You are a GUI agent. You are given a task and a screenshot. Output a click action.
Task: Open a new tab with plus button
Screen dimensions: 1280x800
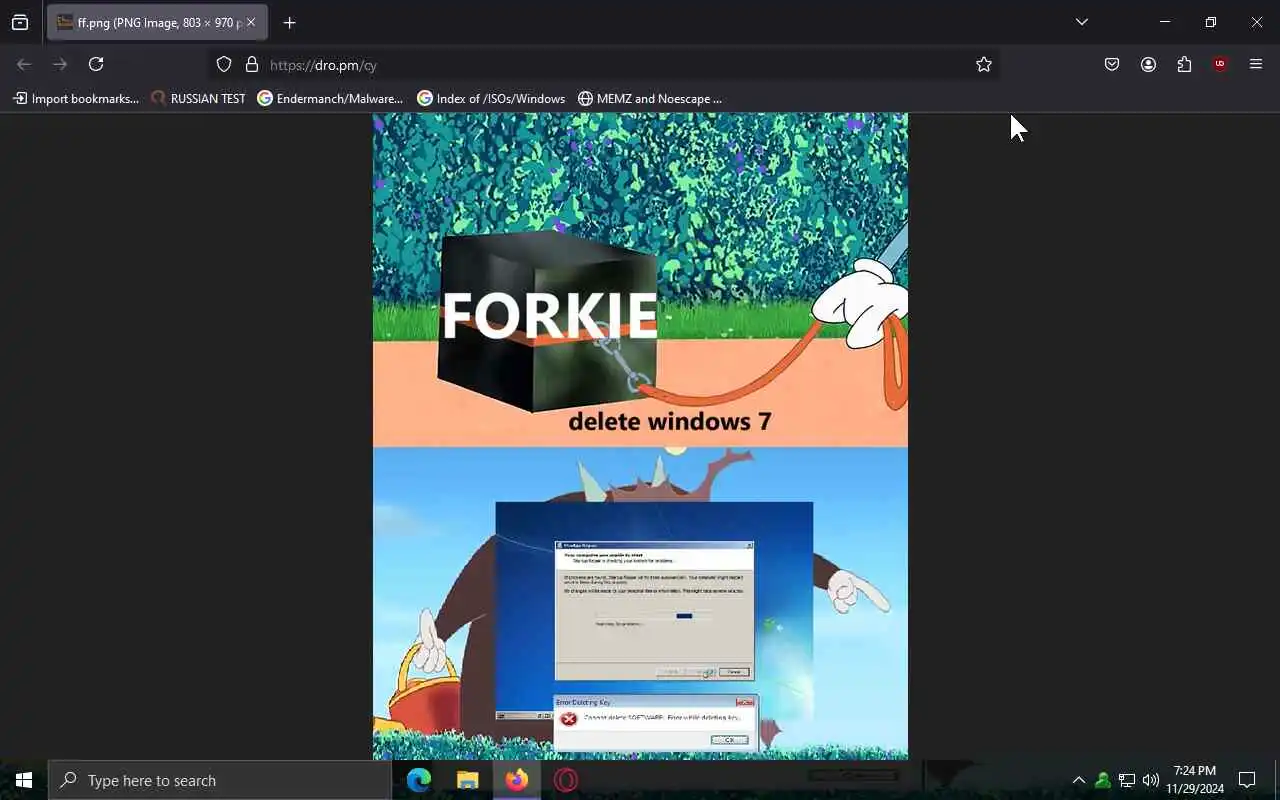coord(289,22)
